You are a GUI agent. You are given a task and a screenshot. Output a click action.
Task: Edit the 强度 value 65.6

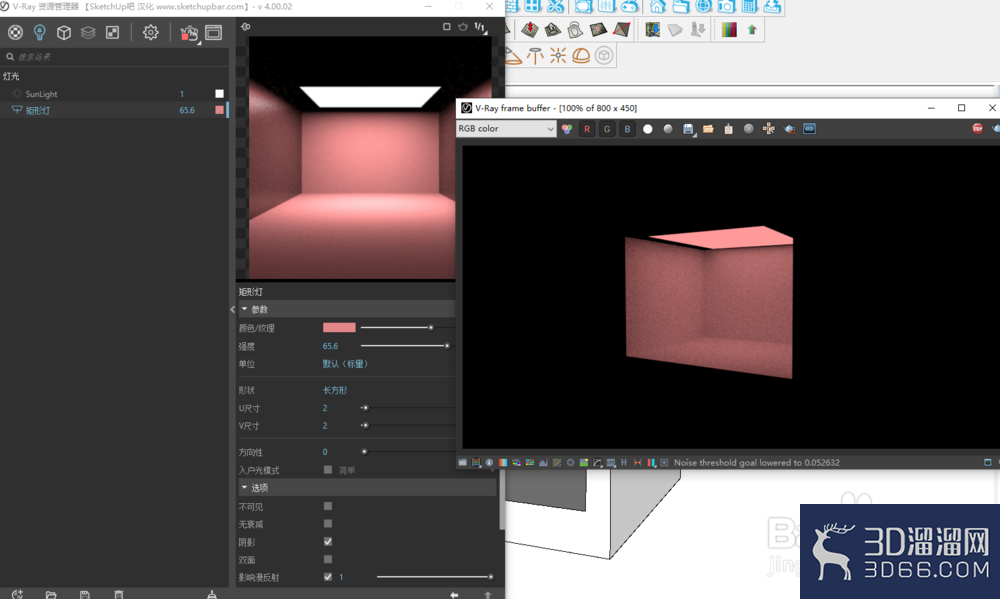330,346
